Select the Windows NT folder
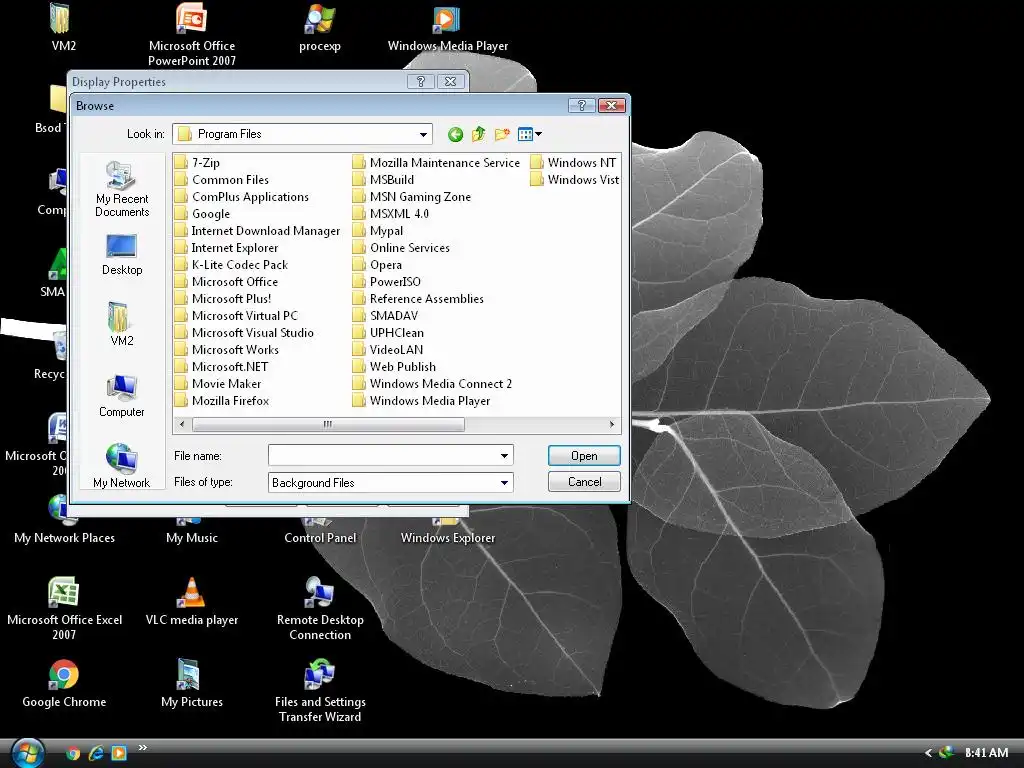Image resolution: width=1024 pixels, height=768 pixels. click(x=573, y=163)
